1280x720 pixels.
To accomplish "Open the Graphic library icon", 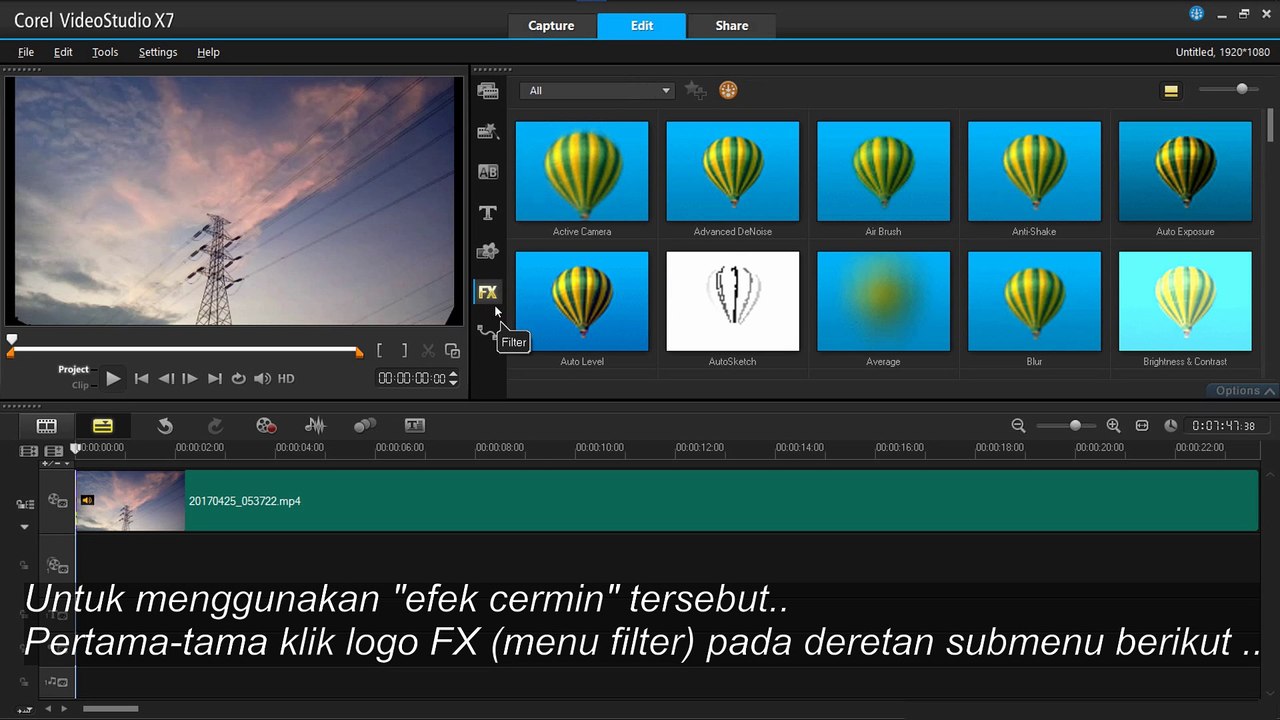I will tap(488, 251).
